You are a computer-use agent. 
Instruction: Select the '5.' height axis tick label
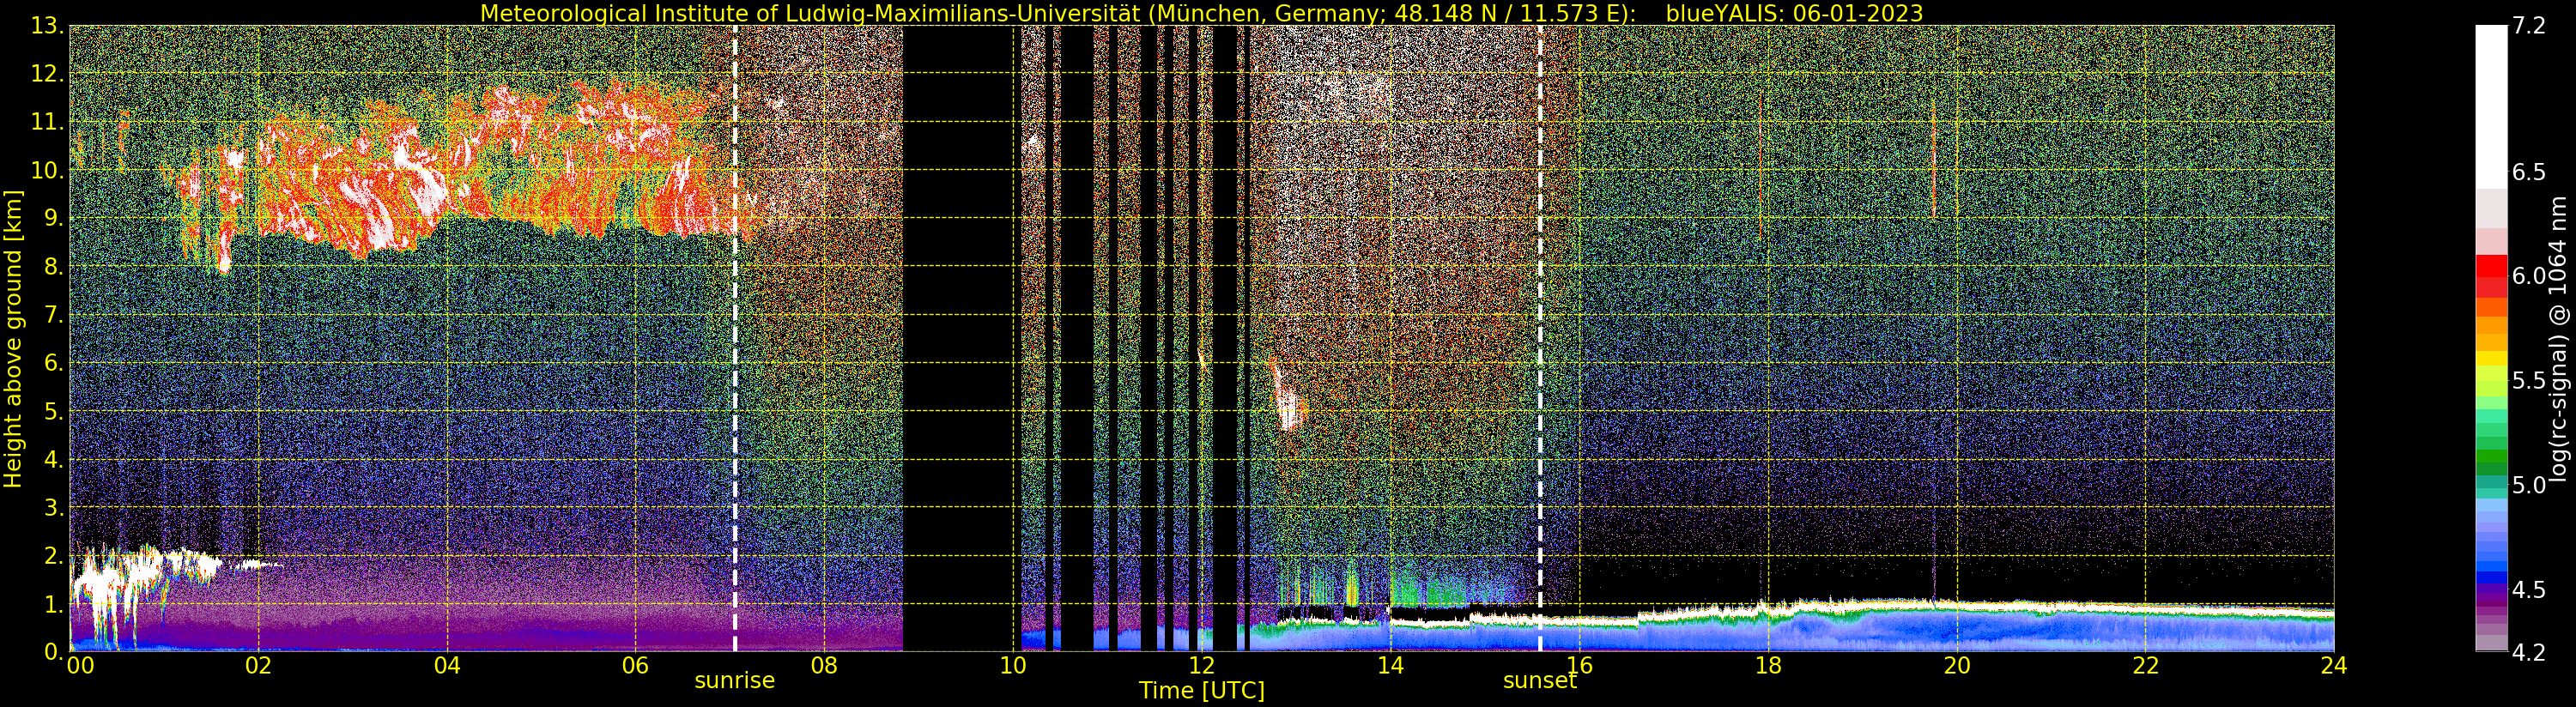[x=53, y=411]
